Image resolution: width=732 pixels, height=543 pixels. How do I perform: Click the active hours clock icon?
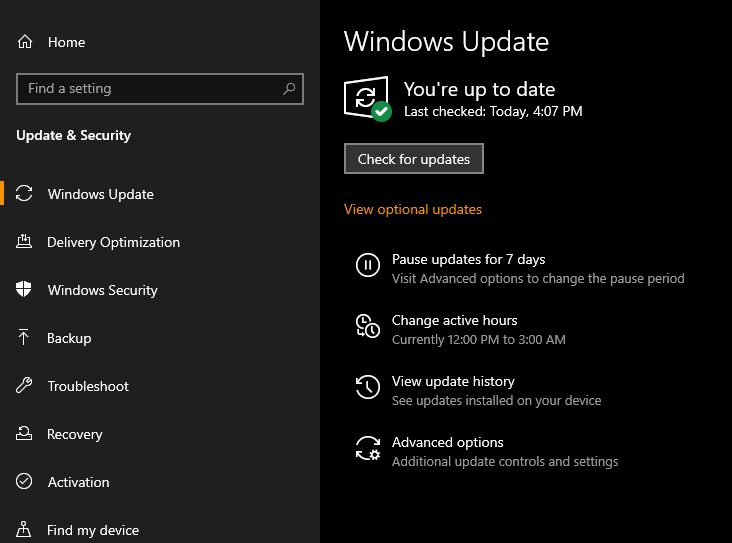click(x=368, y=326)
